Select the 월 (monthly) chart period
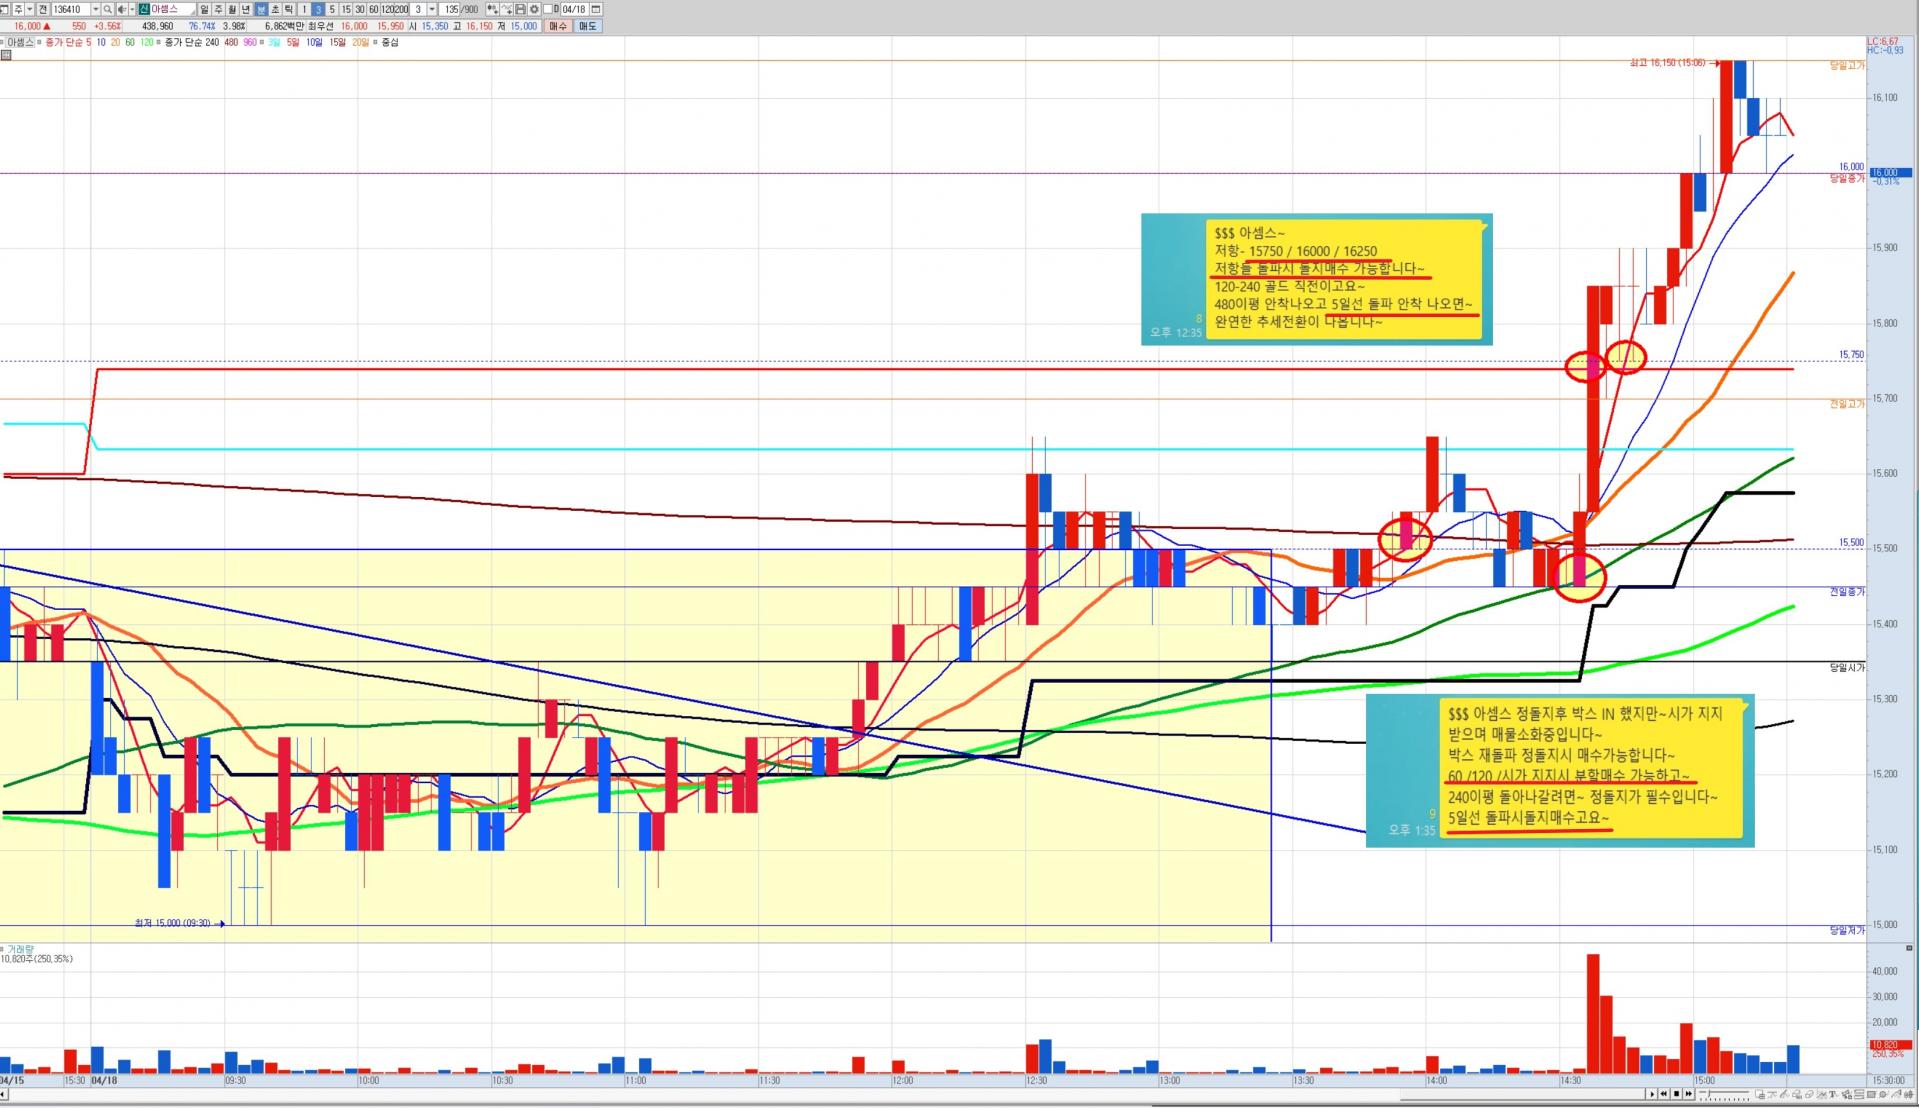Viewport: 1919px width, 1108px height. tap(232, 9)
